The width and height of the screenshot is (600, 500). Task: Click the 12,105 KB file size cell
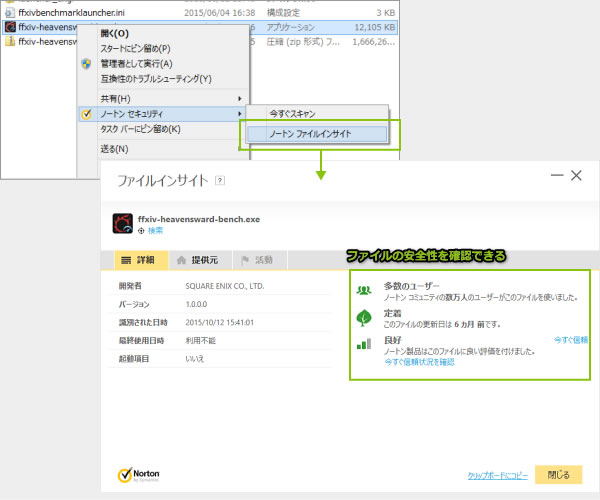pyautogui.click(x=375, y=27)
